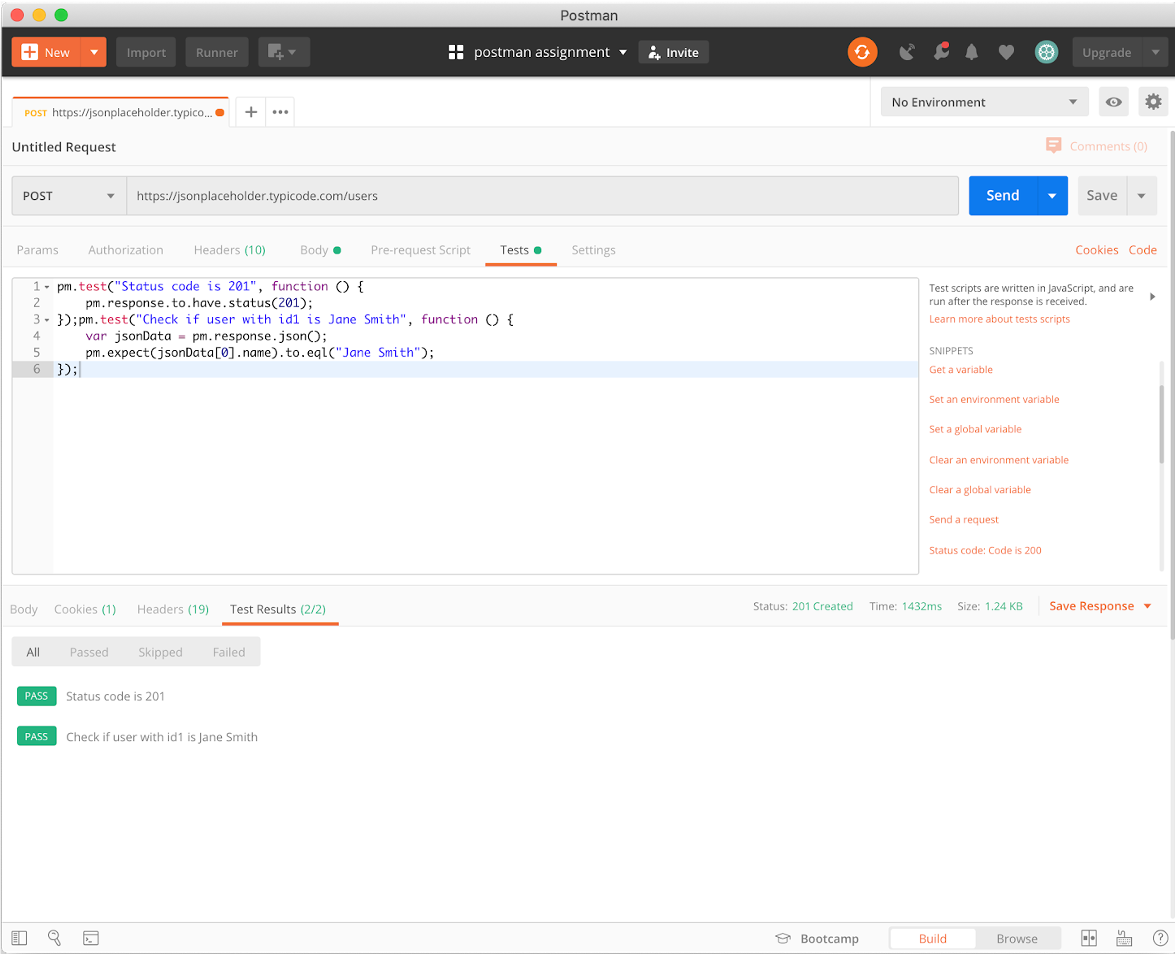
Task: Open Bootcamp from the status bar
Action: pos(818,938)
